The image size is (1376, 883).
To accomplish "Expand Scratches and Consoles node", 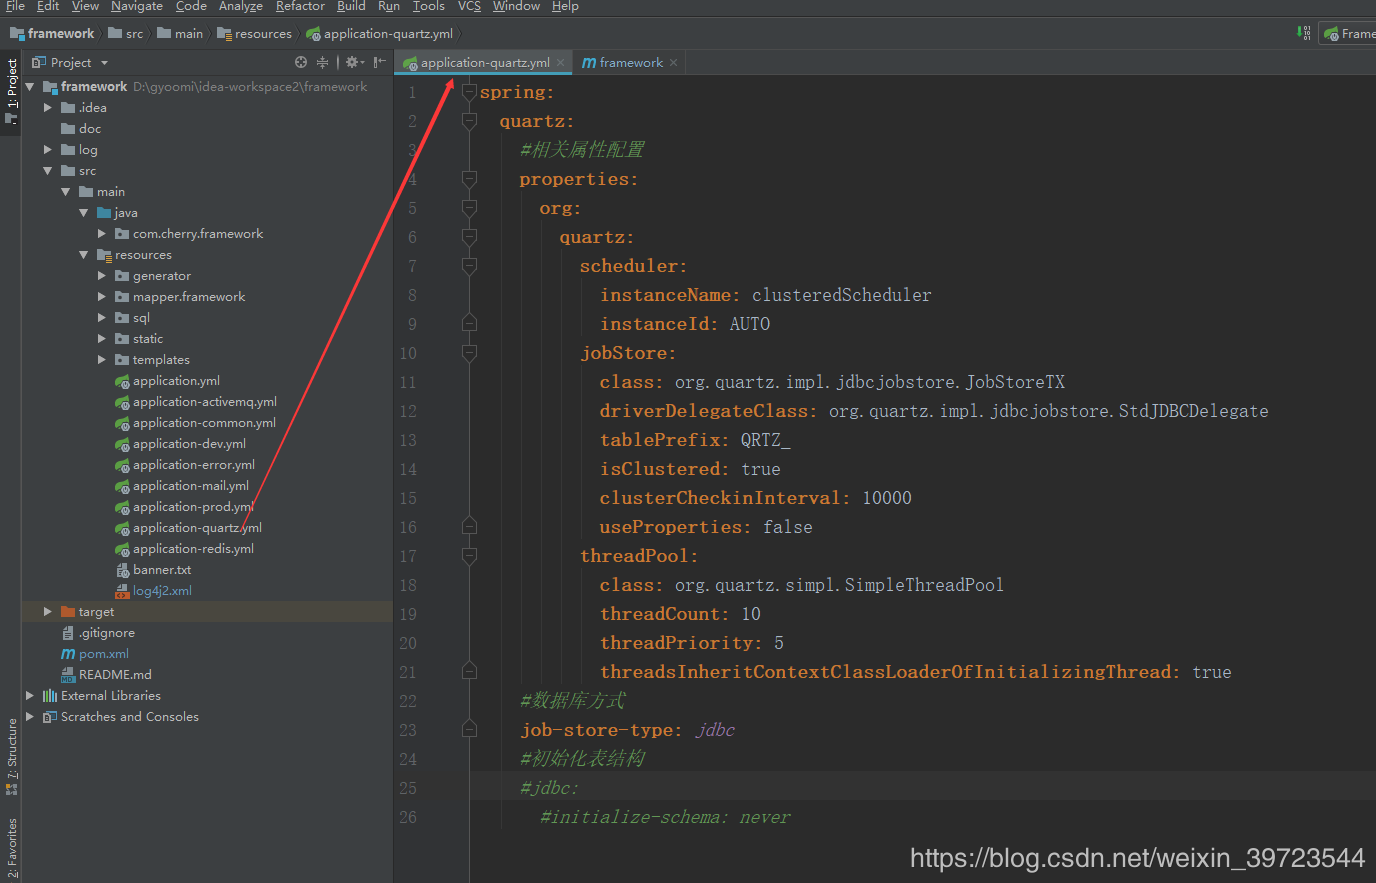I will [30, 717].
